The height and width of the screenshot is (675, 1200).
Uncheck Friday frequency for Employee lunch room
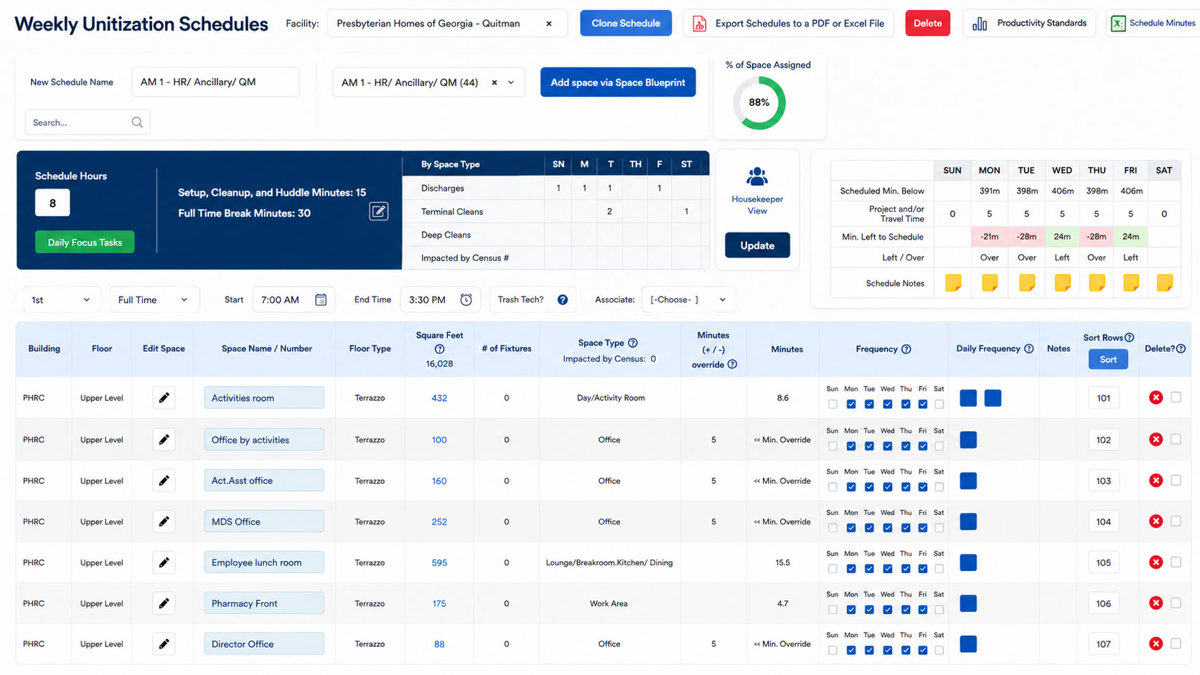click(922, 569)
